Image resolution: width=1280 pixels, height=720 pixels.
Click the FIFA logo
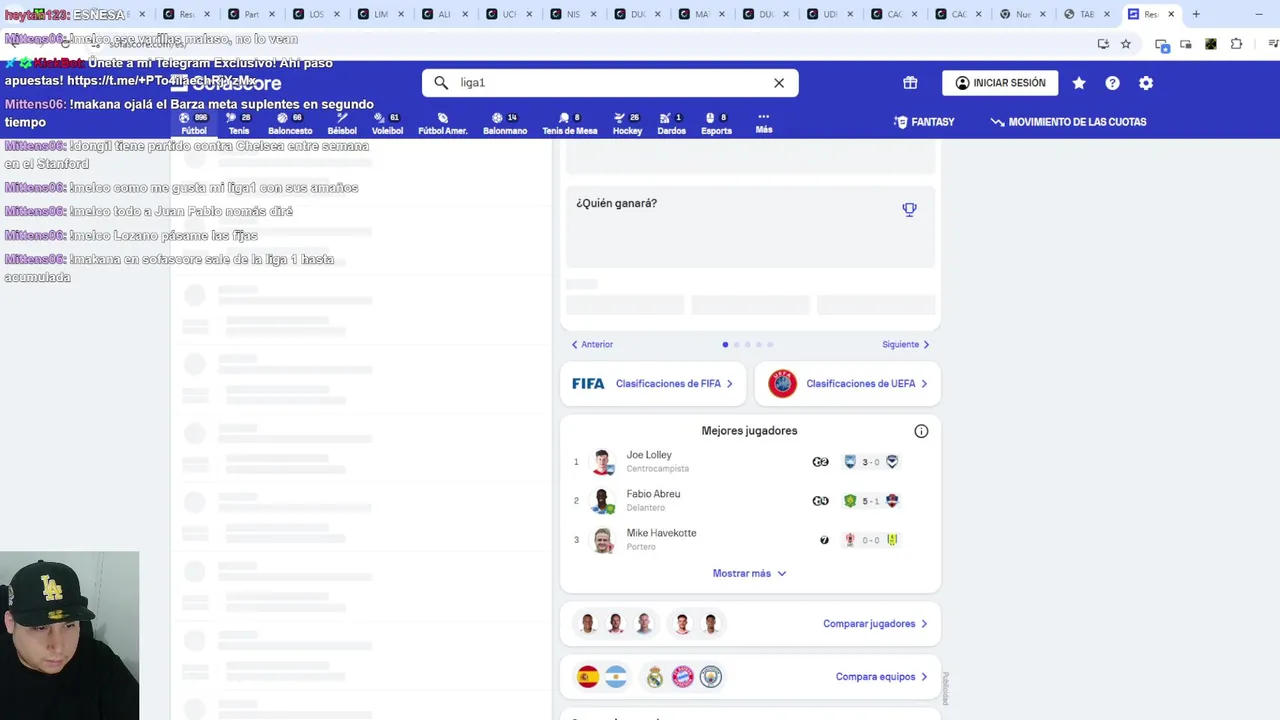click(588, 384)
